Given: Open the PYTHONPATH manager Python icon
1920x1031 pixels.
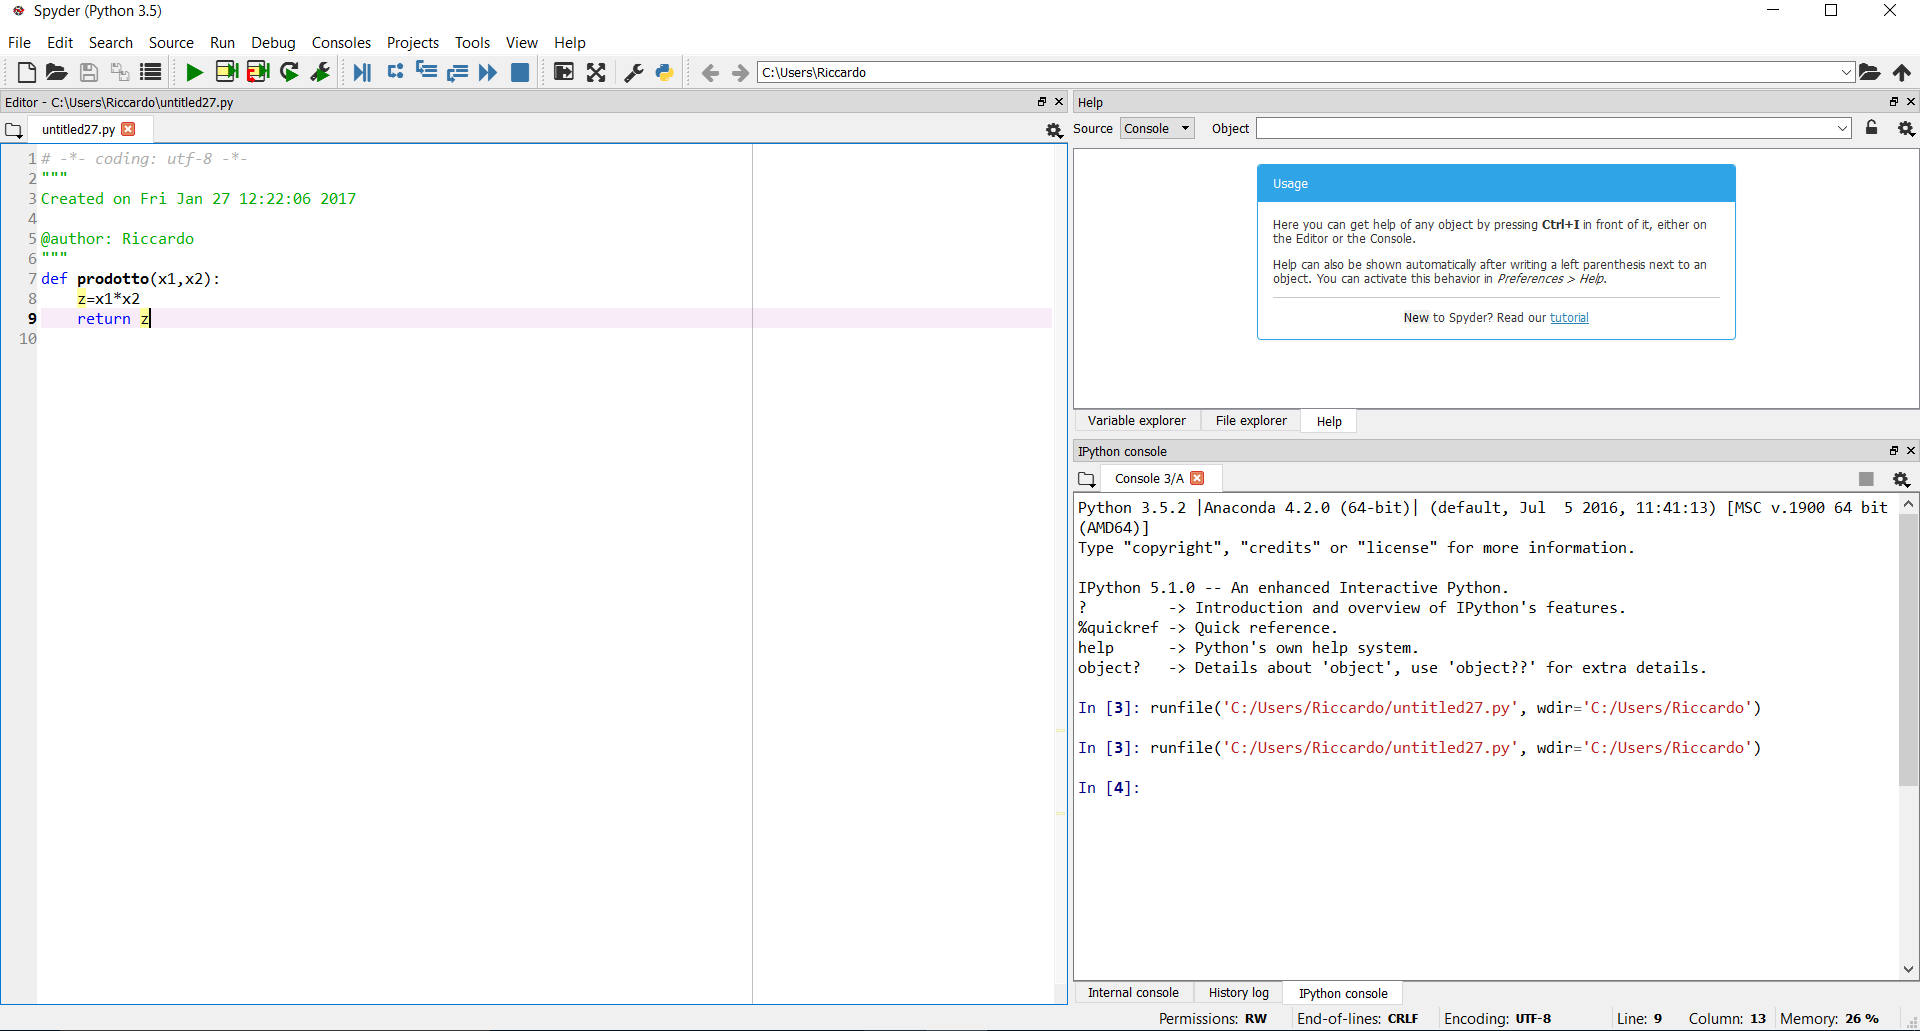Looking at the screenshot, I should pos(664,72).
